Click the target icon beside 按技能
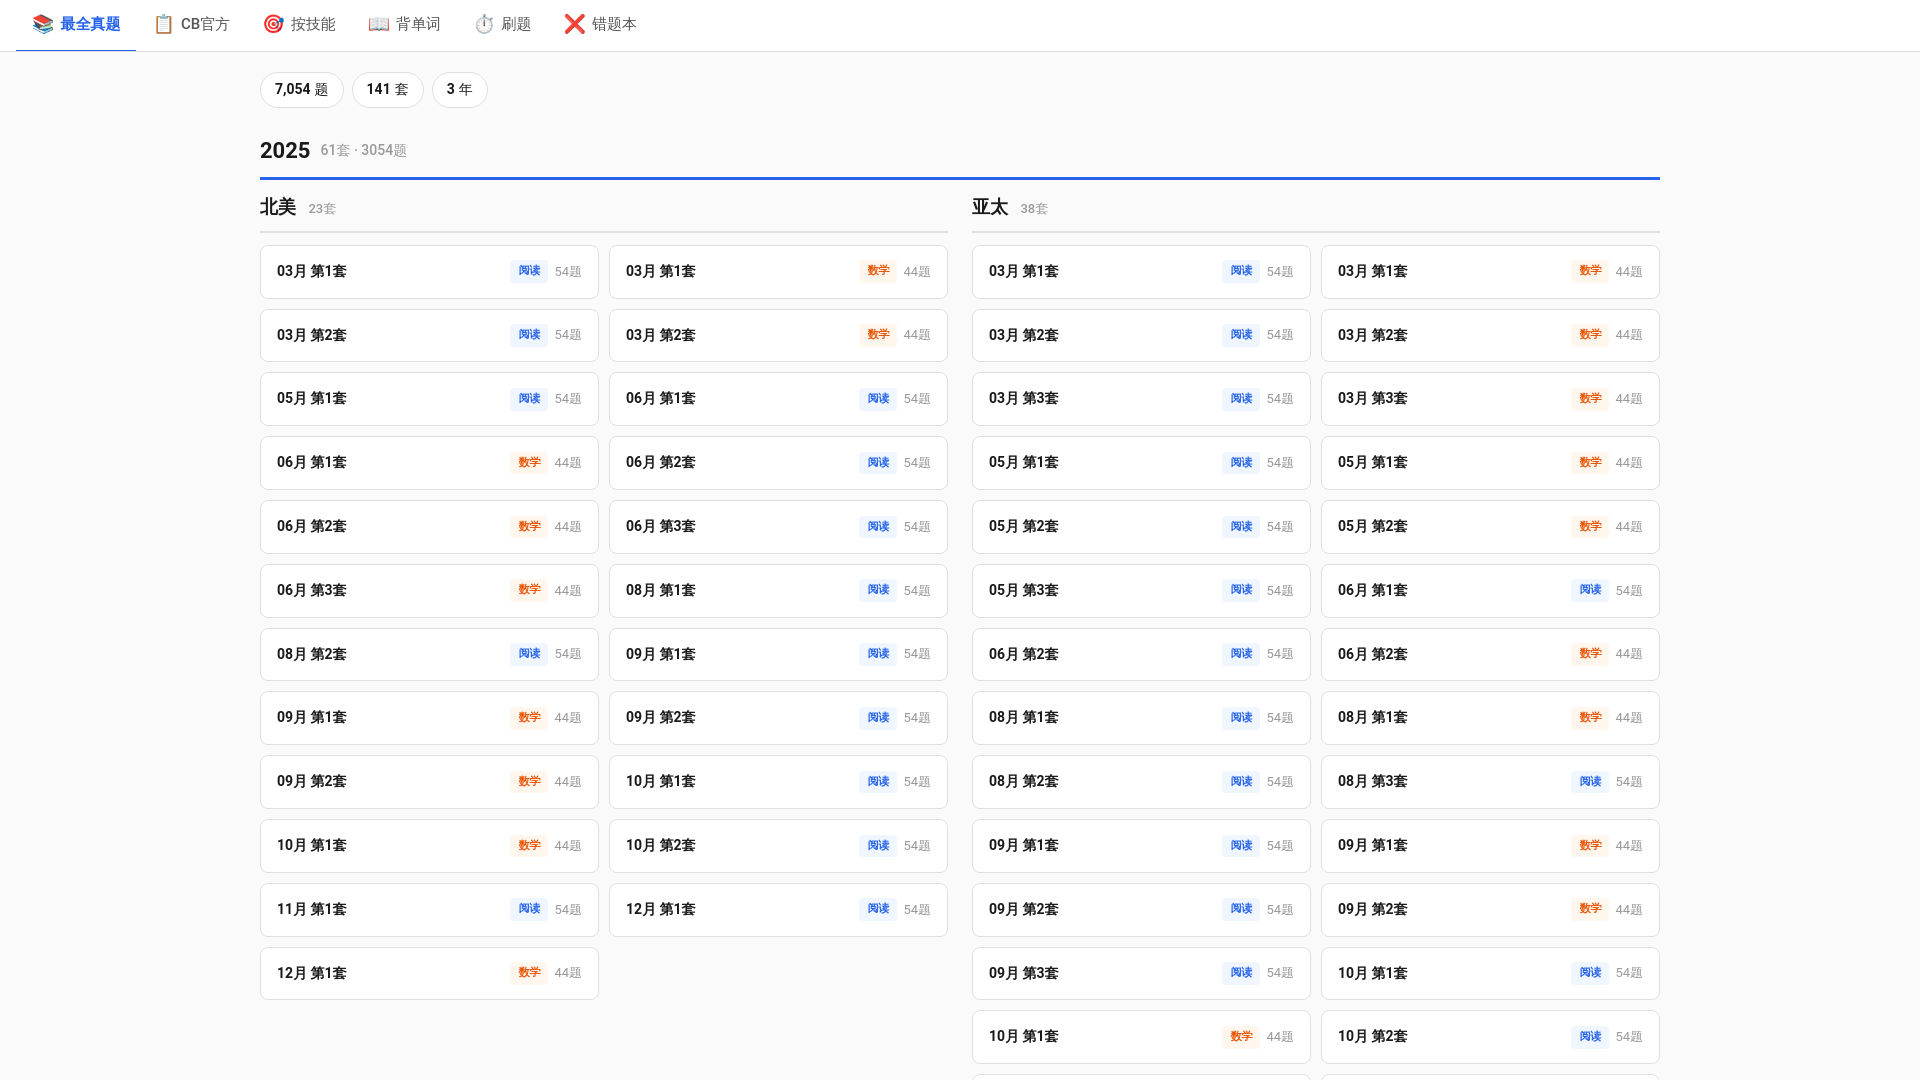 (273, 24)
